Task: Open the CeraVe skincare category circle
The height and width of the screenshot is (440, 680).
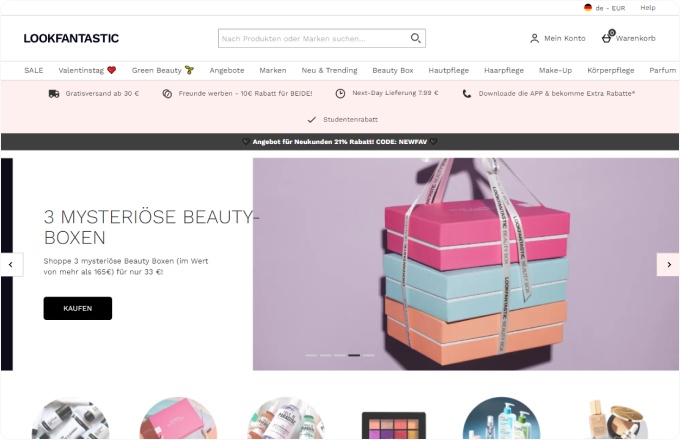Action: pos(501,418)
